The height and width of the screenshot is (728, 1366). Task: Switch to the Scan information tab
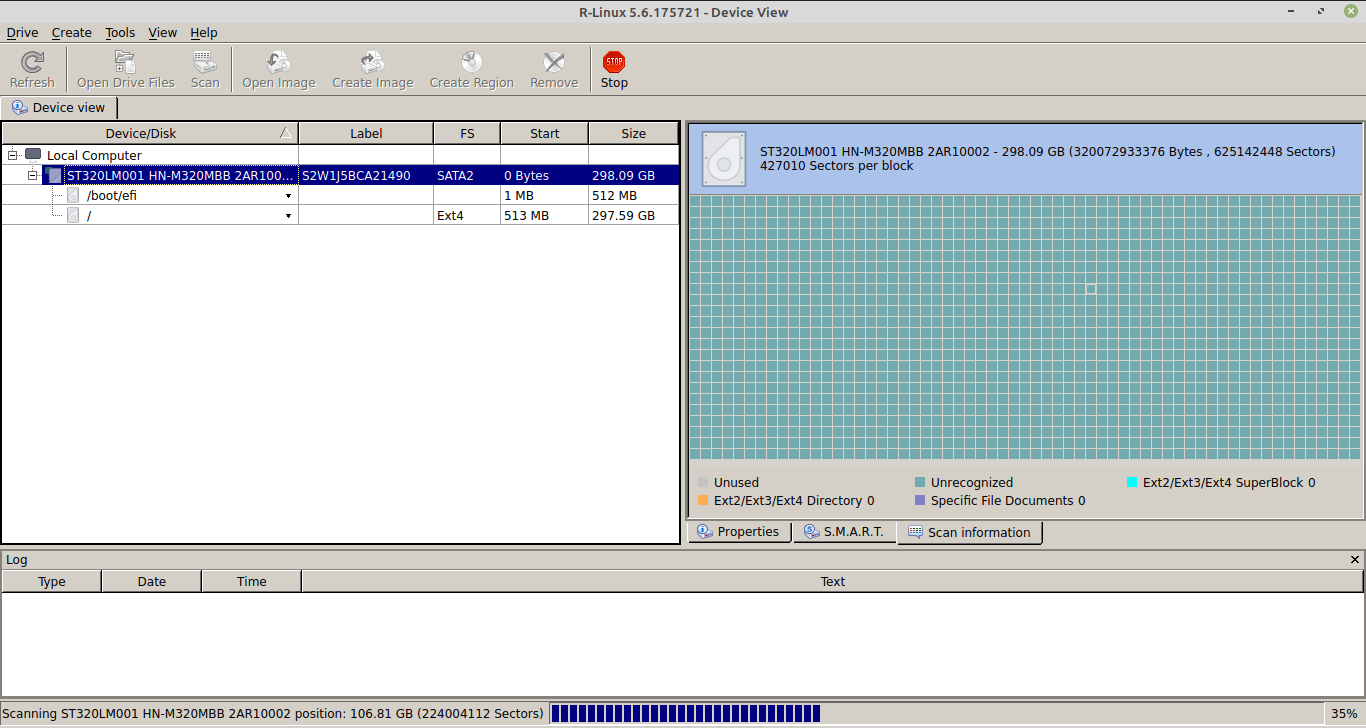[x=969, y=532]
